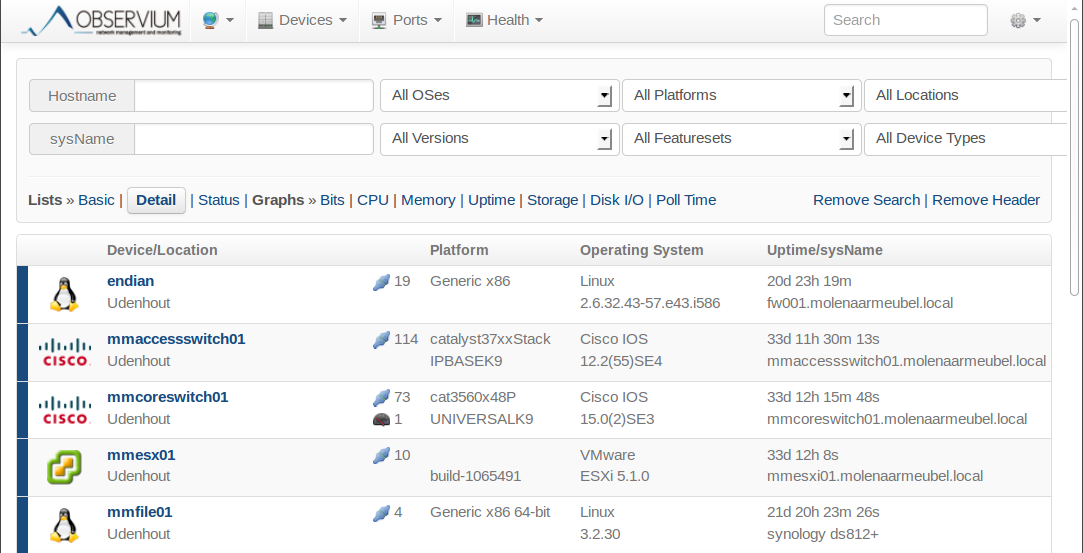Image resolution: width=1083 pixels, height=553 pixels.
Task: Open the All Locations dropdown
Action: [967, 95]
